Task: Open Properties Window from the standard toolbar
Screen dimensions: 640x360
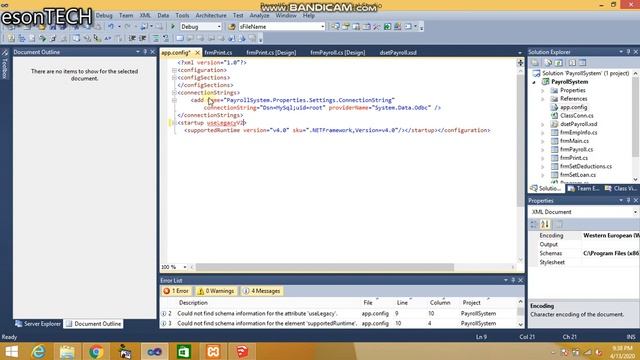Action: [x=346, y=27]
